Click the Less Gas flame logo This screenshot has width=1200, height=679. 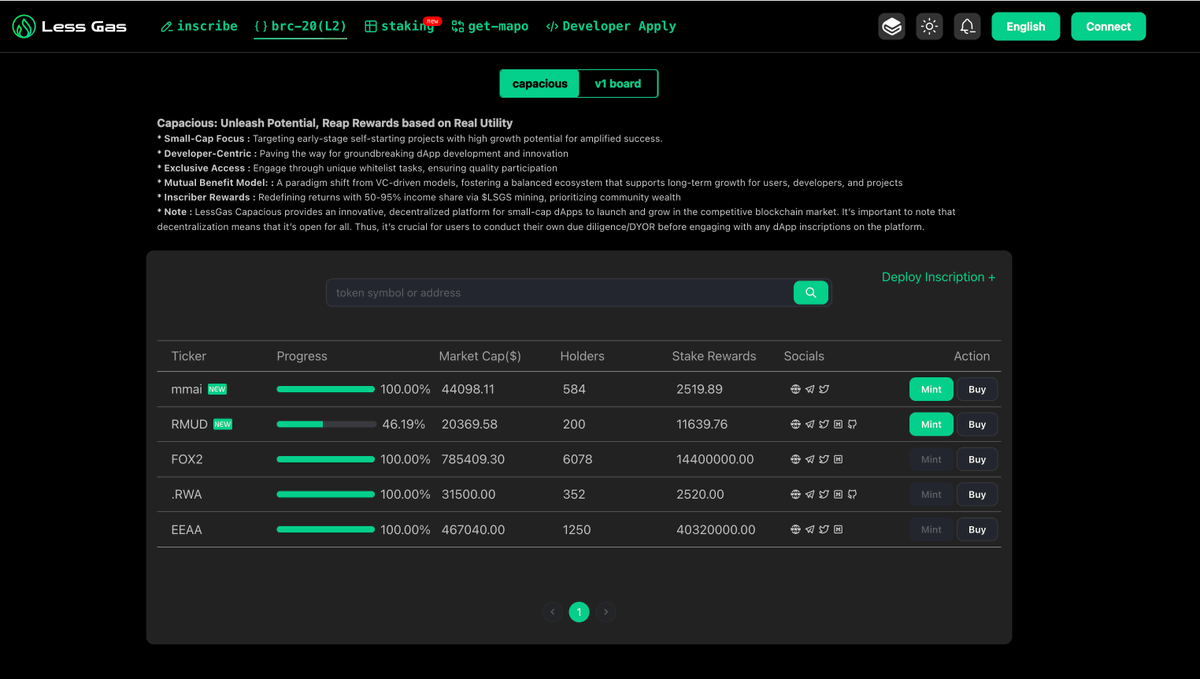tap(23, 27)
